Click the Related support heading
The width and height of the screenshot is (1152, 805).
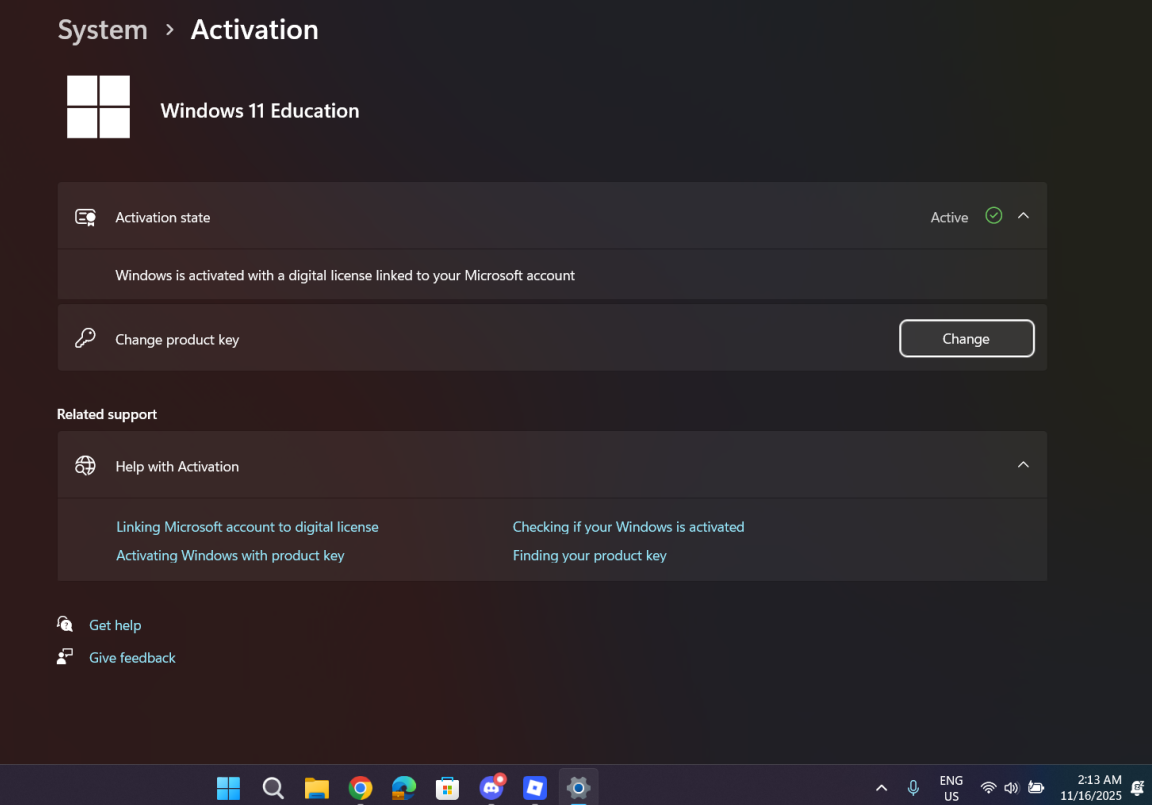click(x=107, y=414)
